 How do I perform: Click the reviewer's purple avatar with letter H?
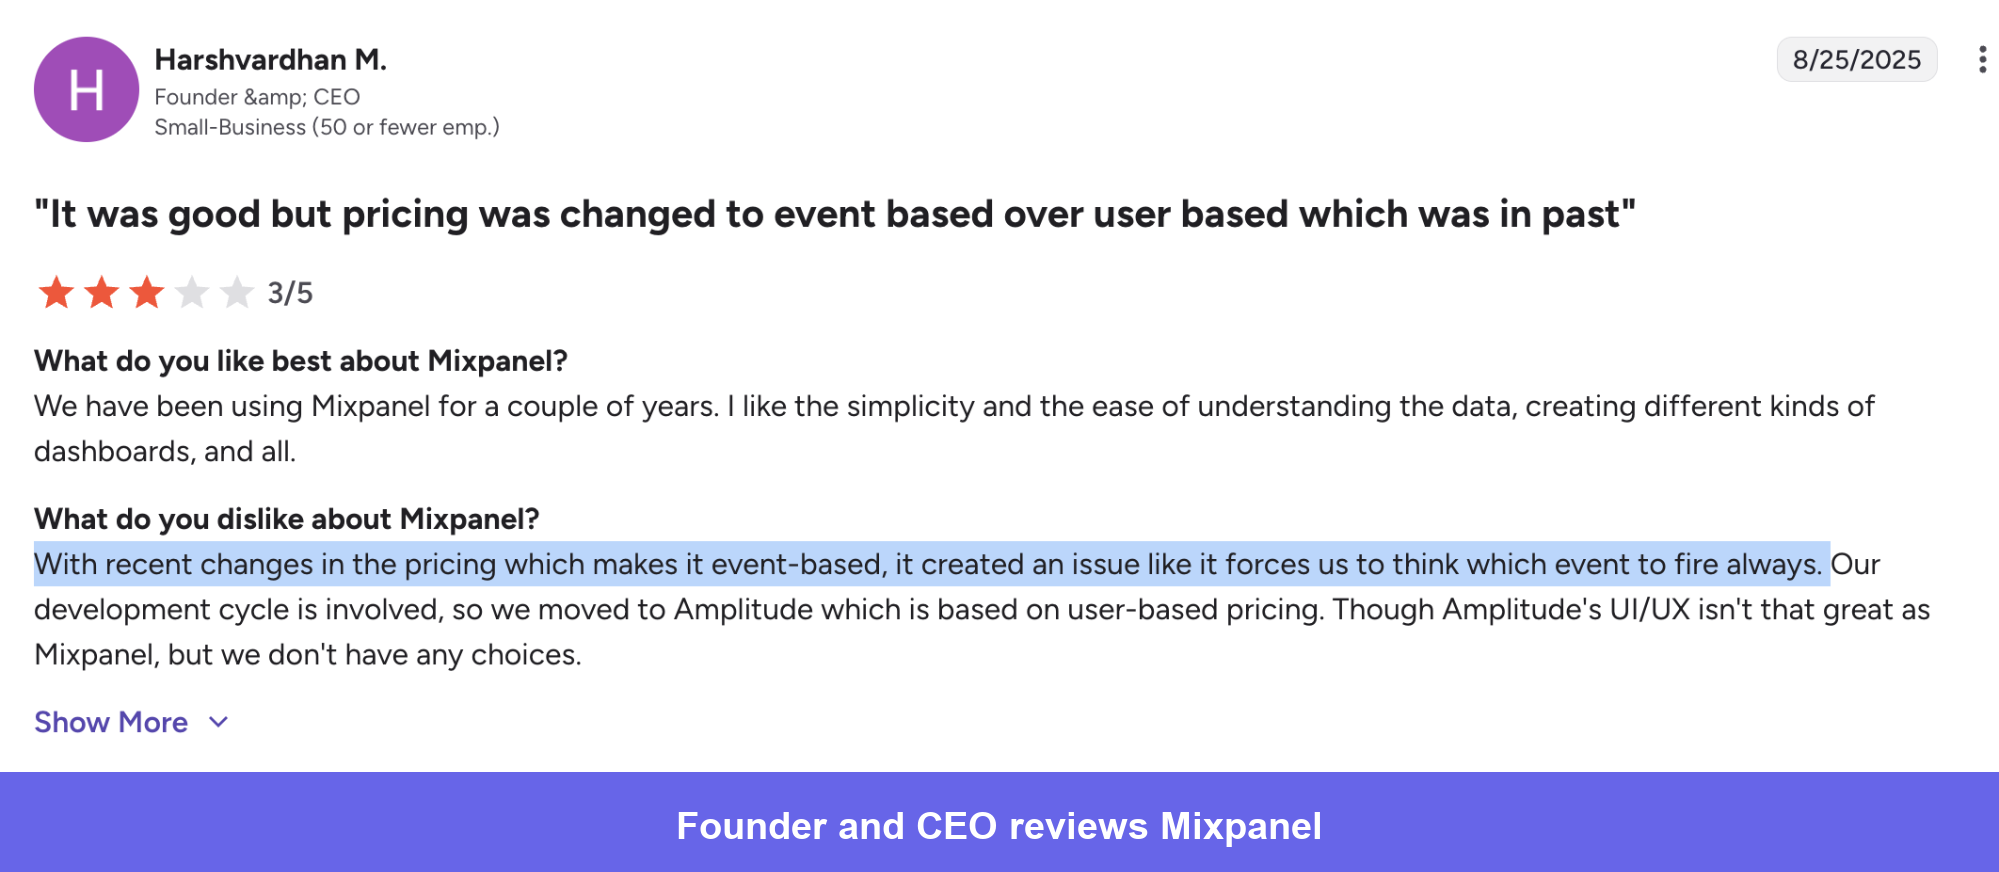(x=87, y=88)
